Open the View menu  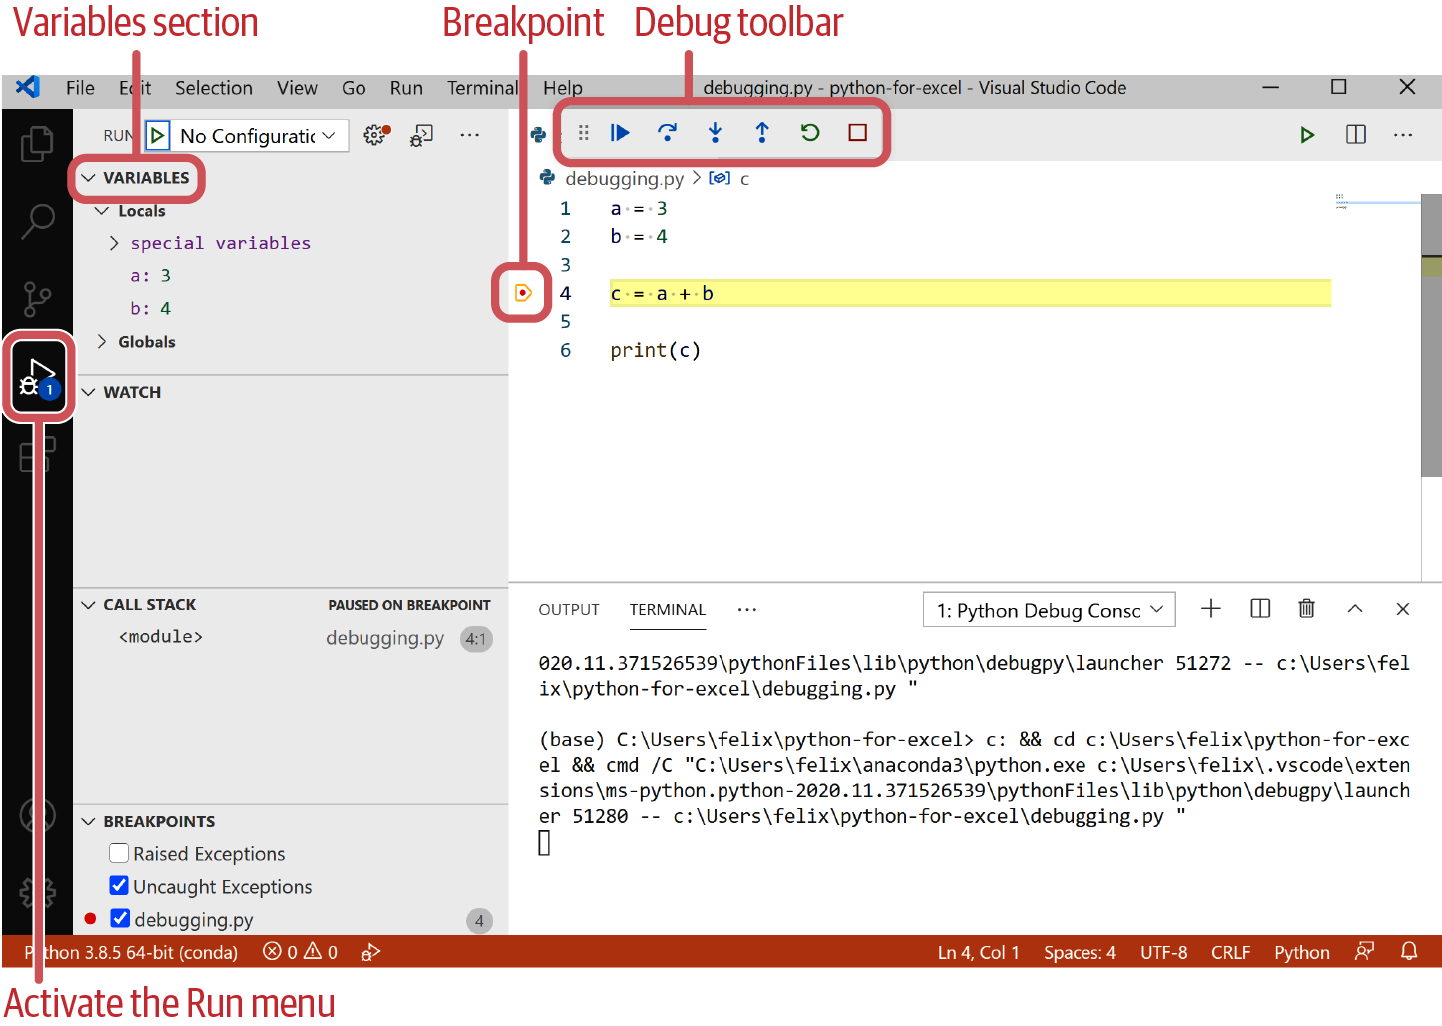(297, 88)
